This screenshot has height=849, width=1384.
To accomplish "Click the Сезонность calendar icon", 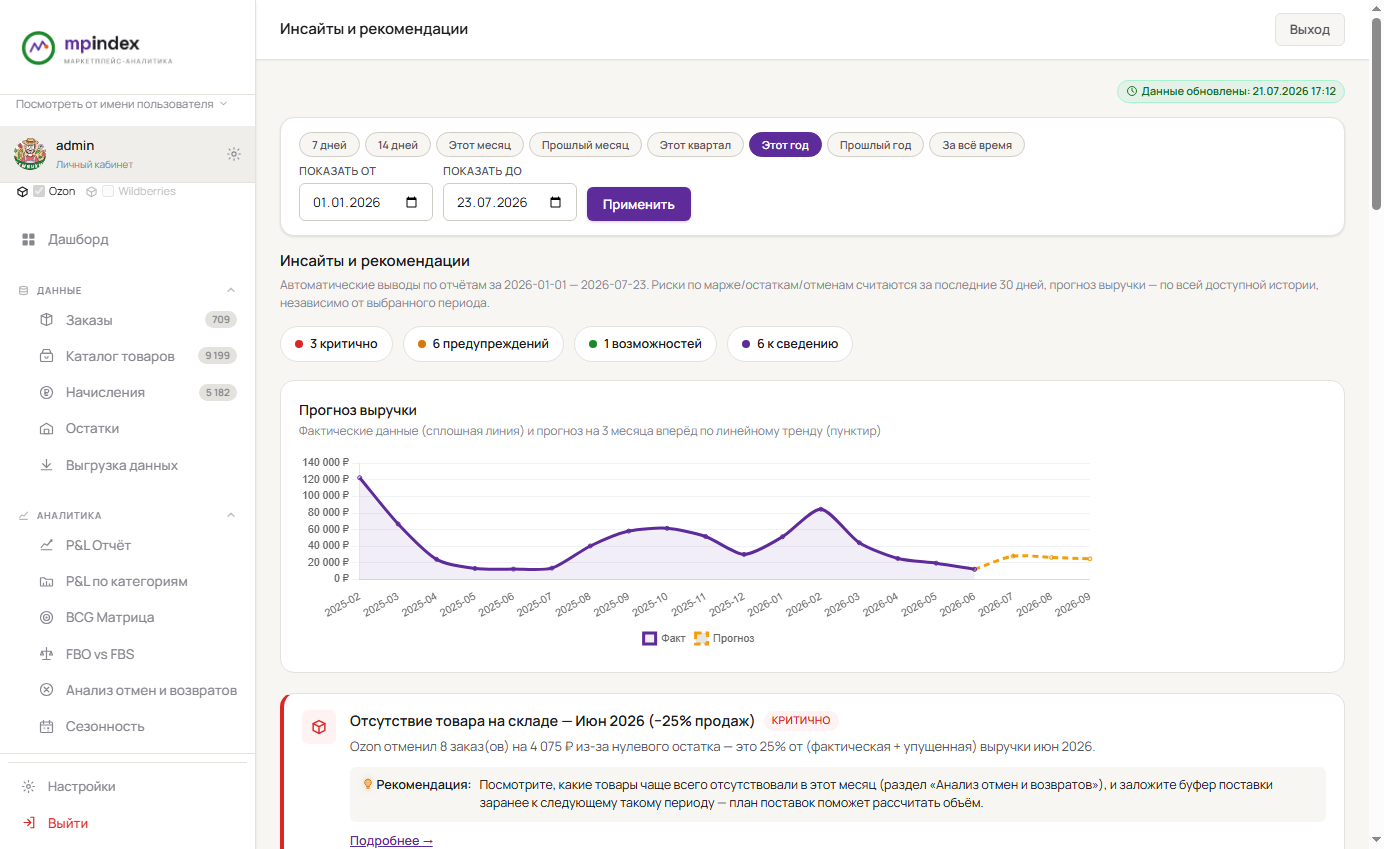I will coord(46,726).
